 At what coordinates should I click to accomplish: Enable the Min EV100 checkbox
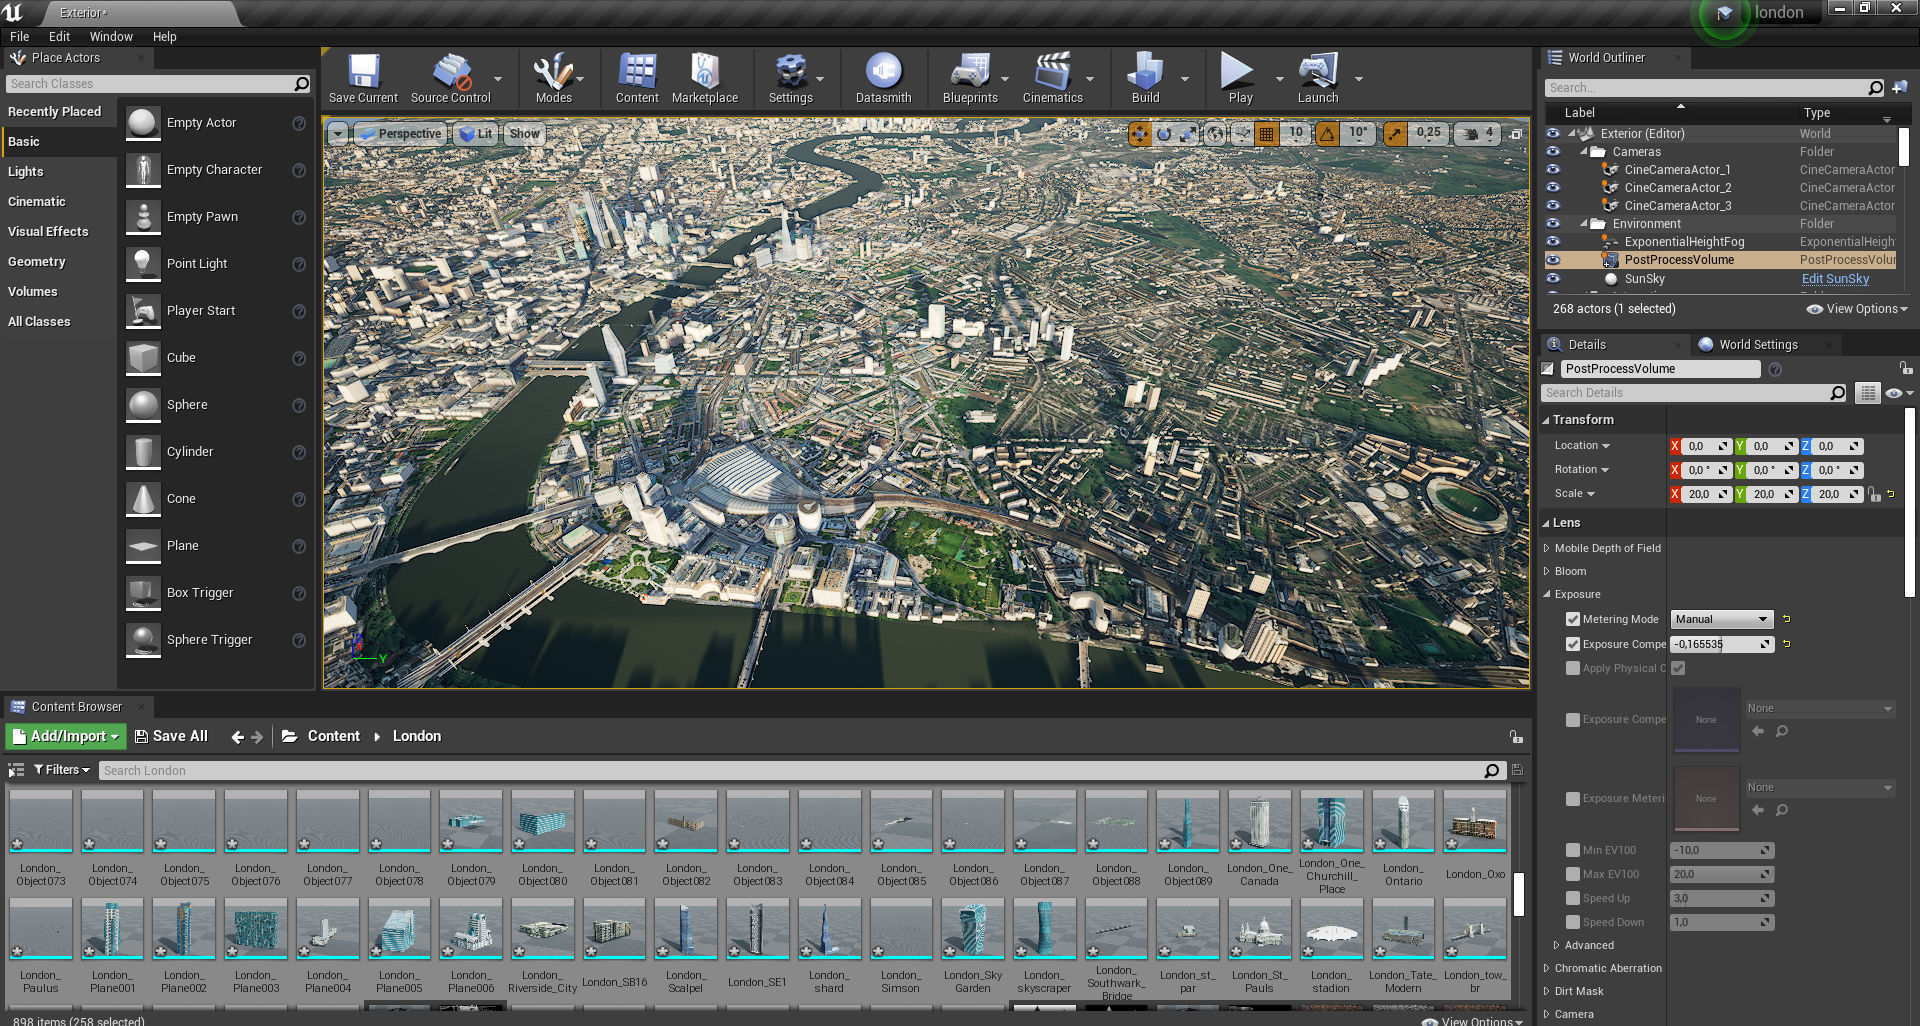click(x=1573, y=850)
